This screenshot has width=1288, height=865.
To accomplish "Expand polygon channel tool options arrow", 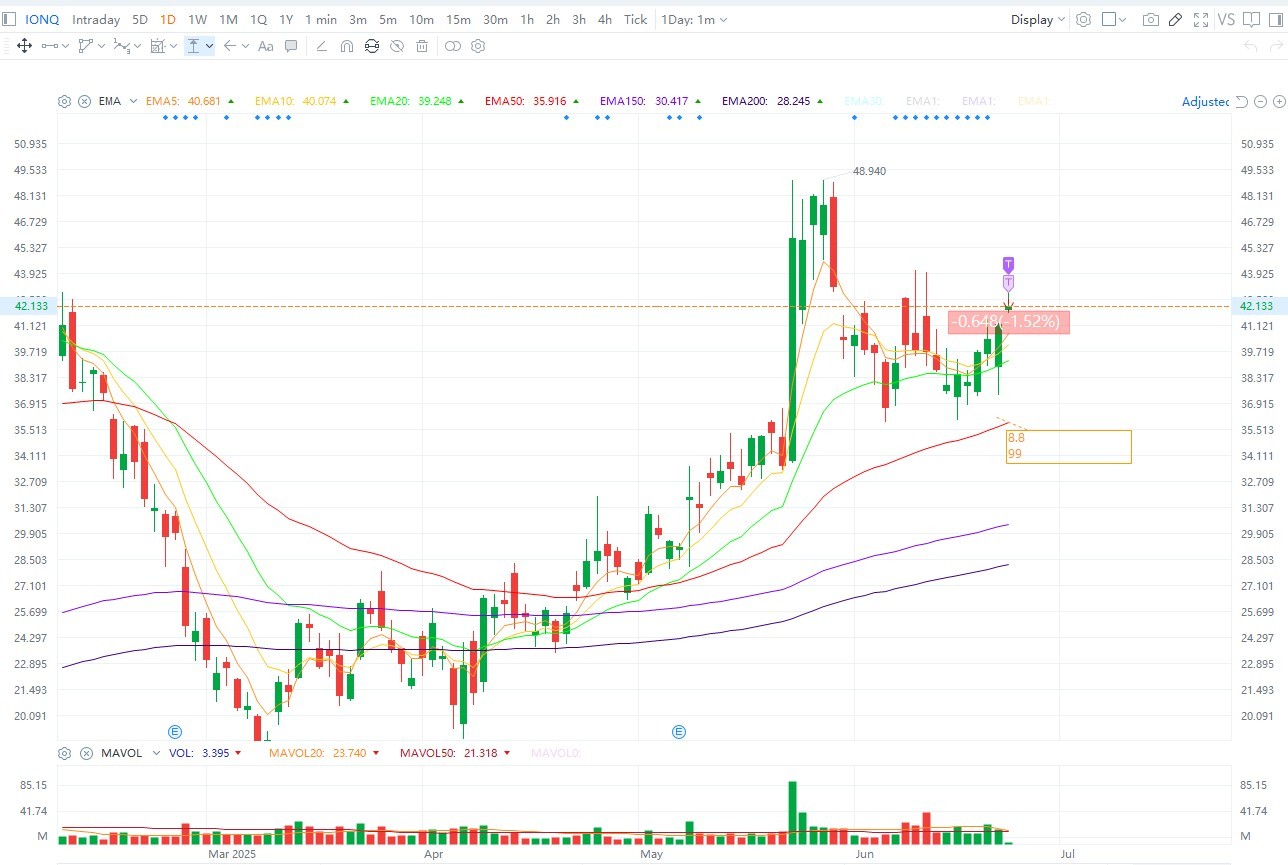I will pos(102,46).
